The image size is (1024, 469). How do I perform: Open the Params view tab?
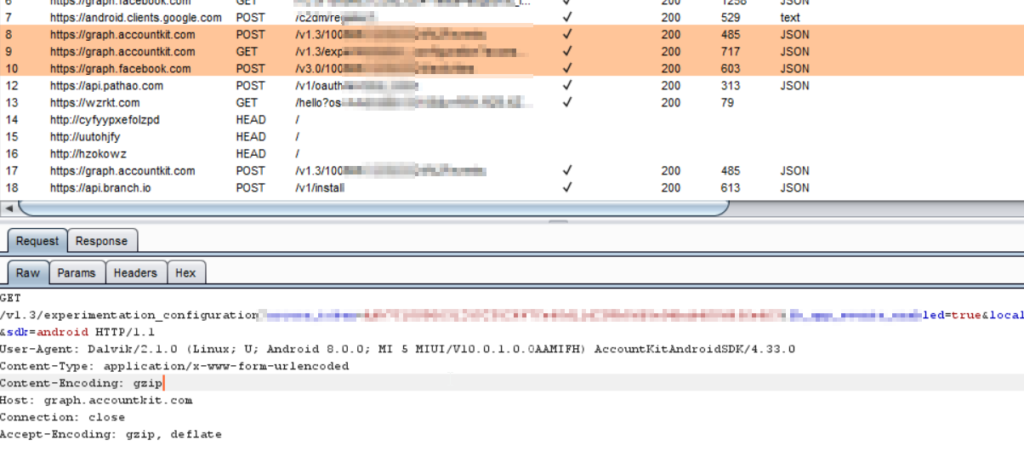tap(76, 273)
